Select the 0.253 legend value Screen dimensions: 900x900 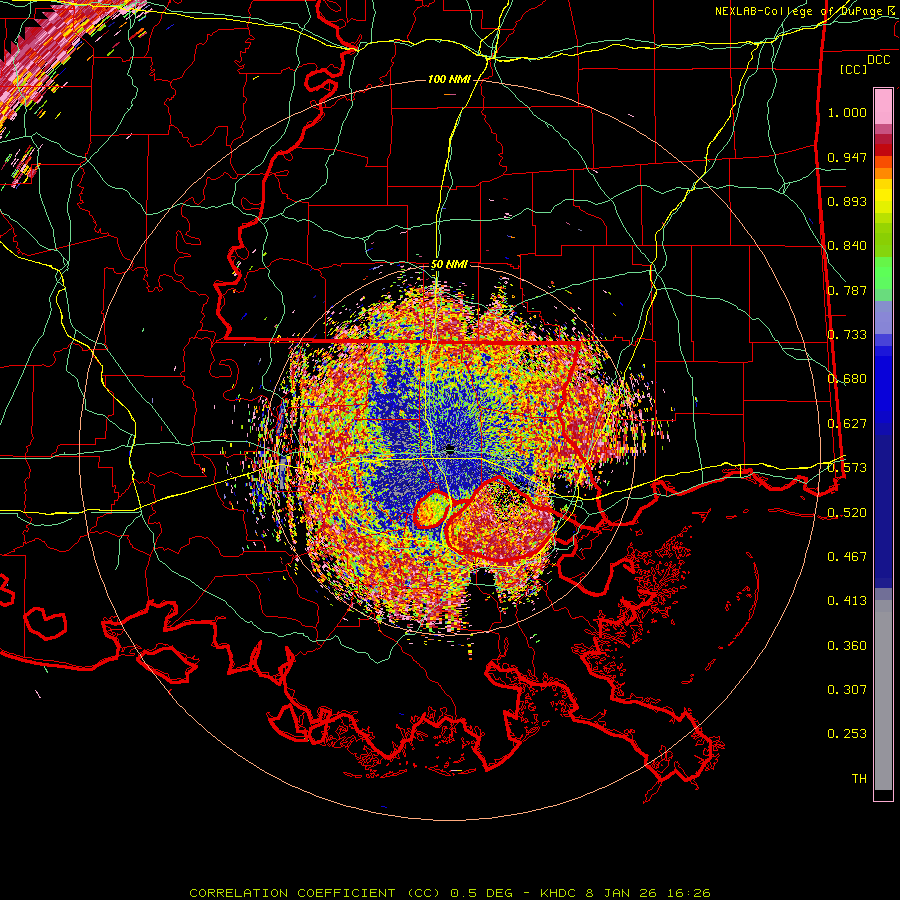click(x=847, y=734)
